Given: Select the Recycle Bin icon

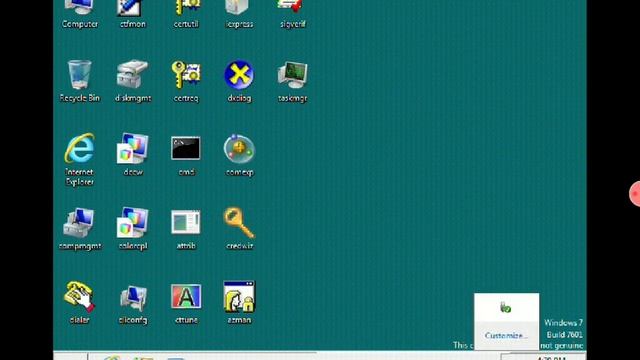Looking at the screenshot, I should coord(80,81).
